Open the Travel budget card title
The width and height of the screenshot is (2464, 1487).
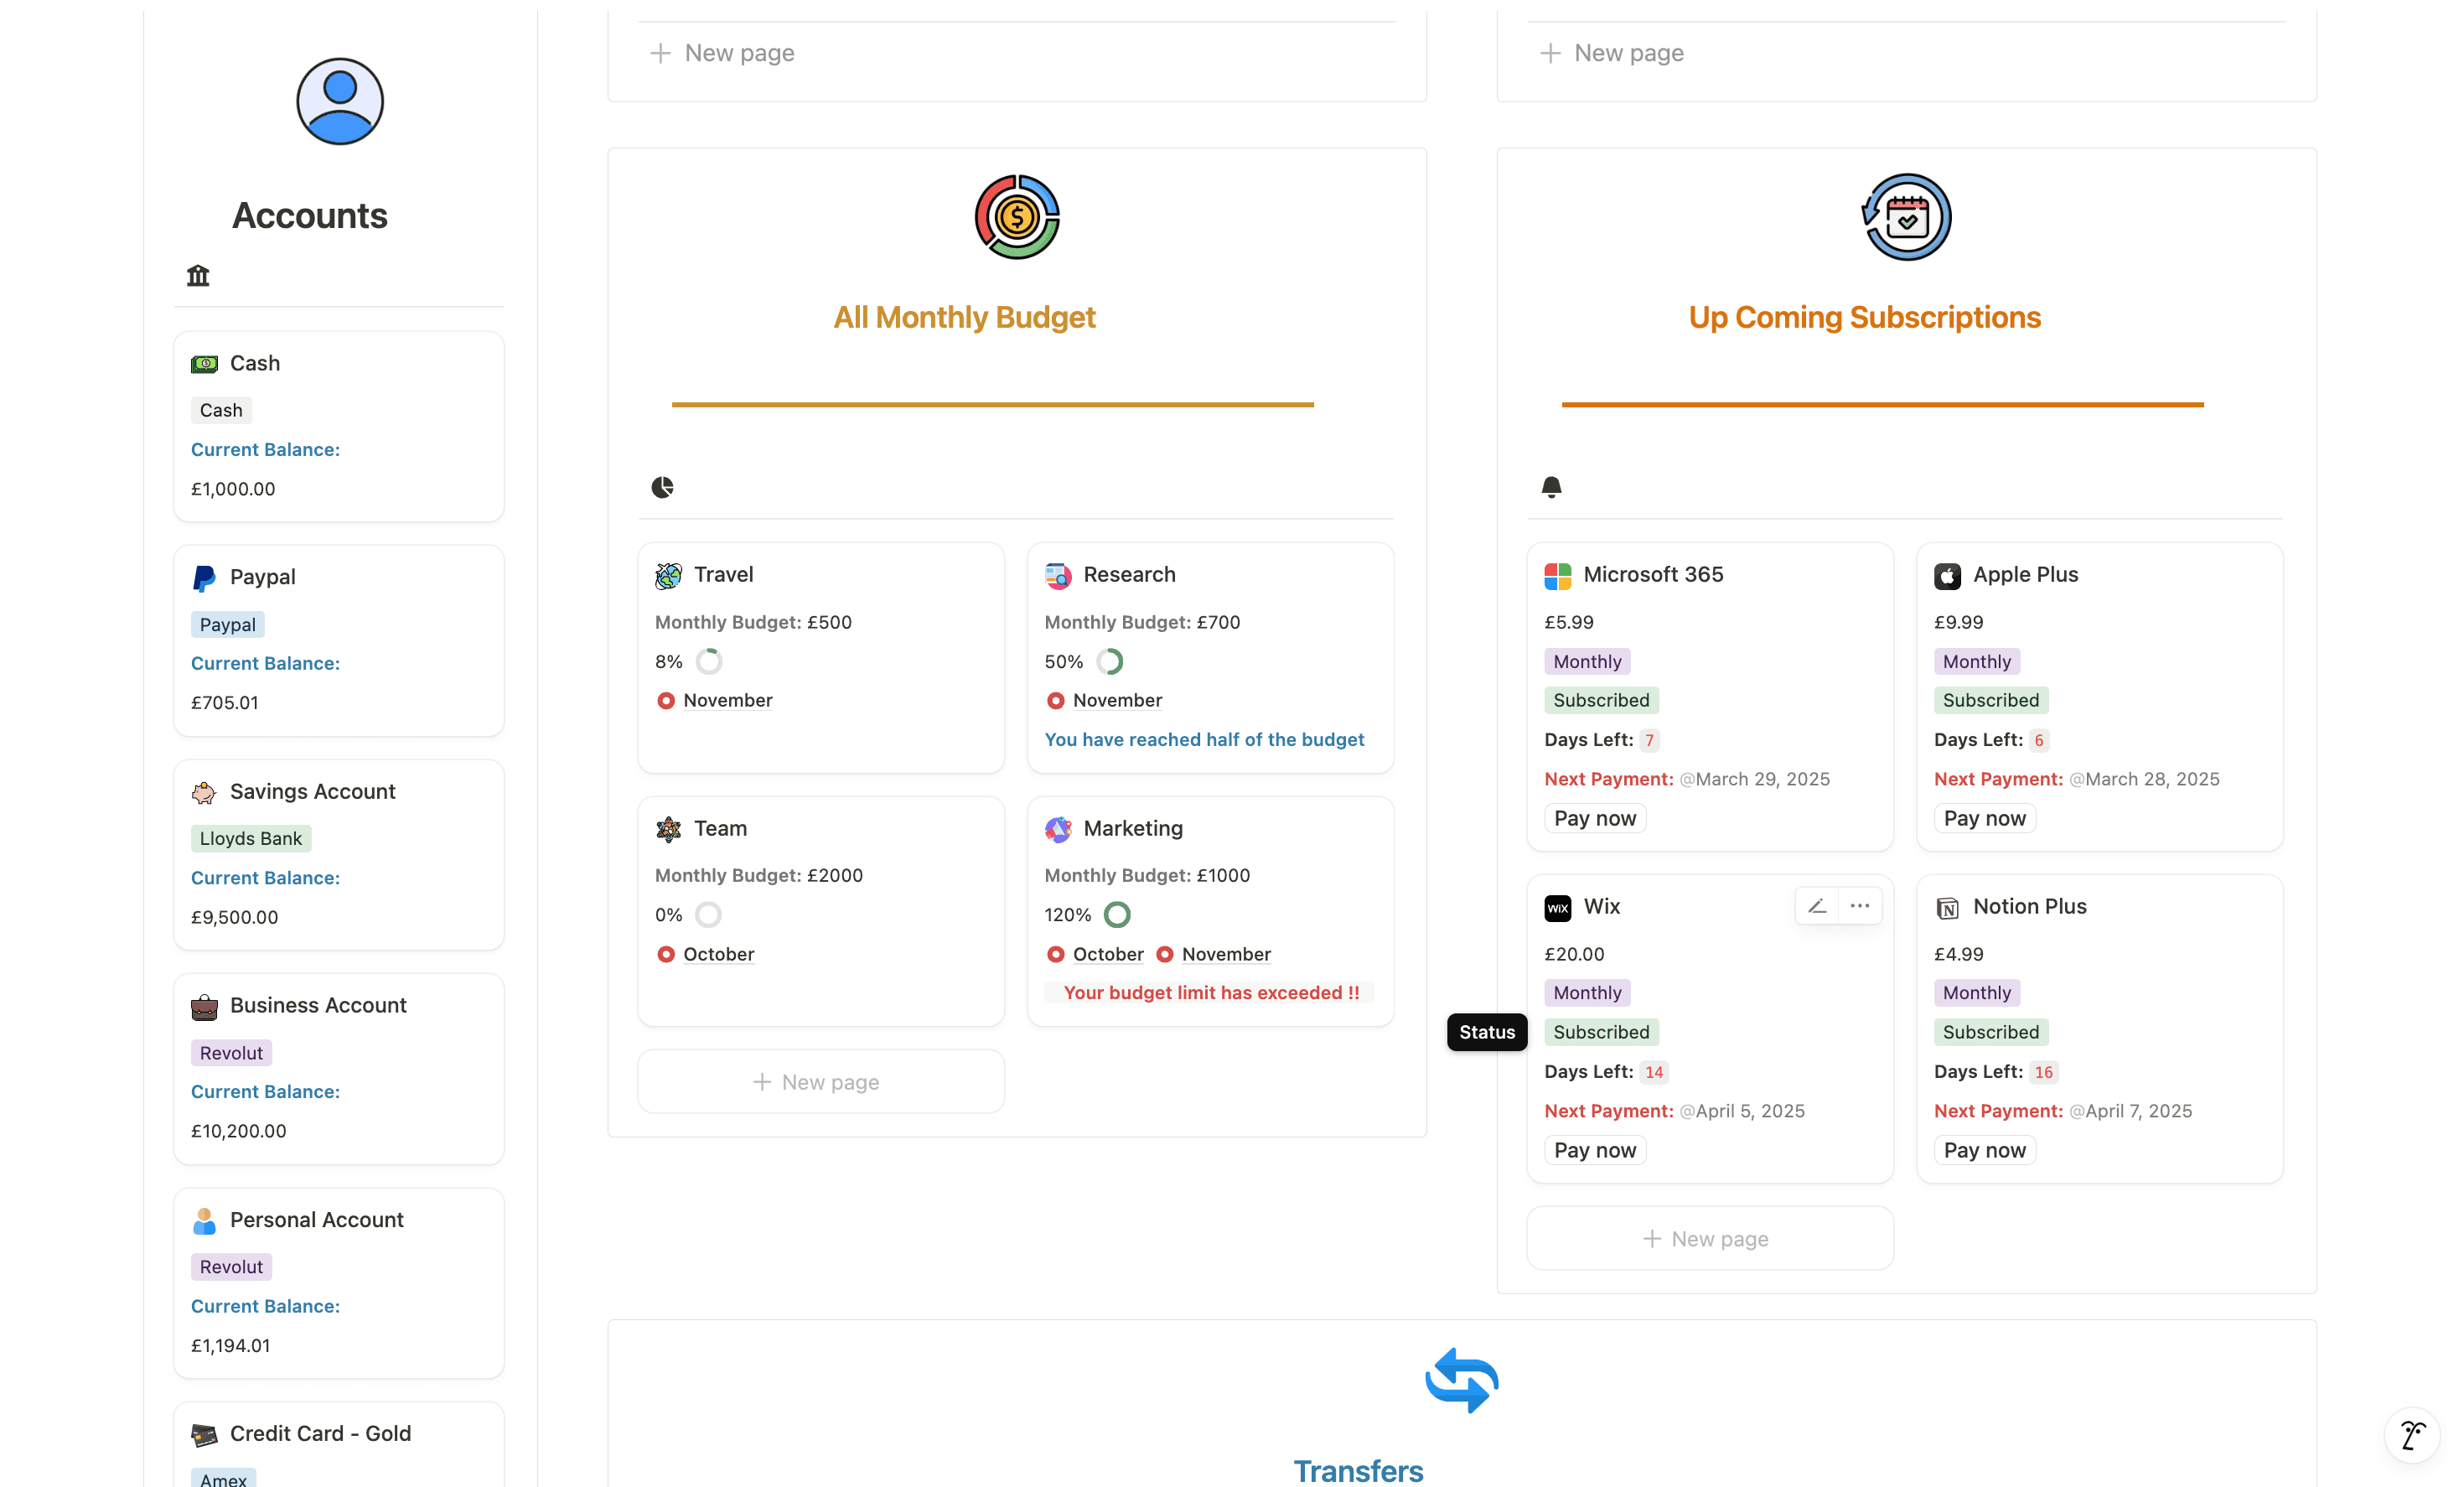[x=724, y=574]
